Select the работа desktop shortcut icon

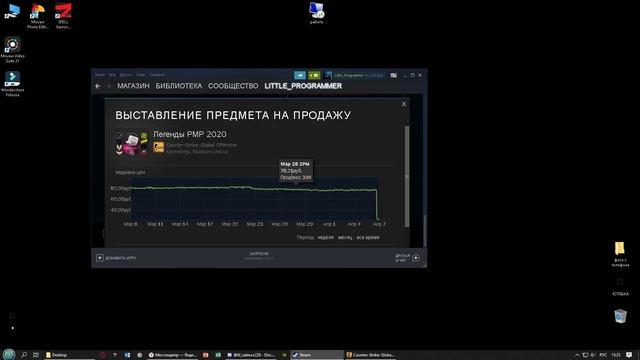[316, 13]
